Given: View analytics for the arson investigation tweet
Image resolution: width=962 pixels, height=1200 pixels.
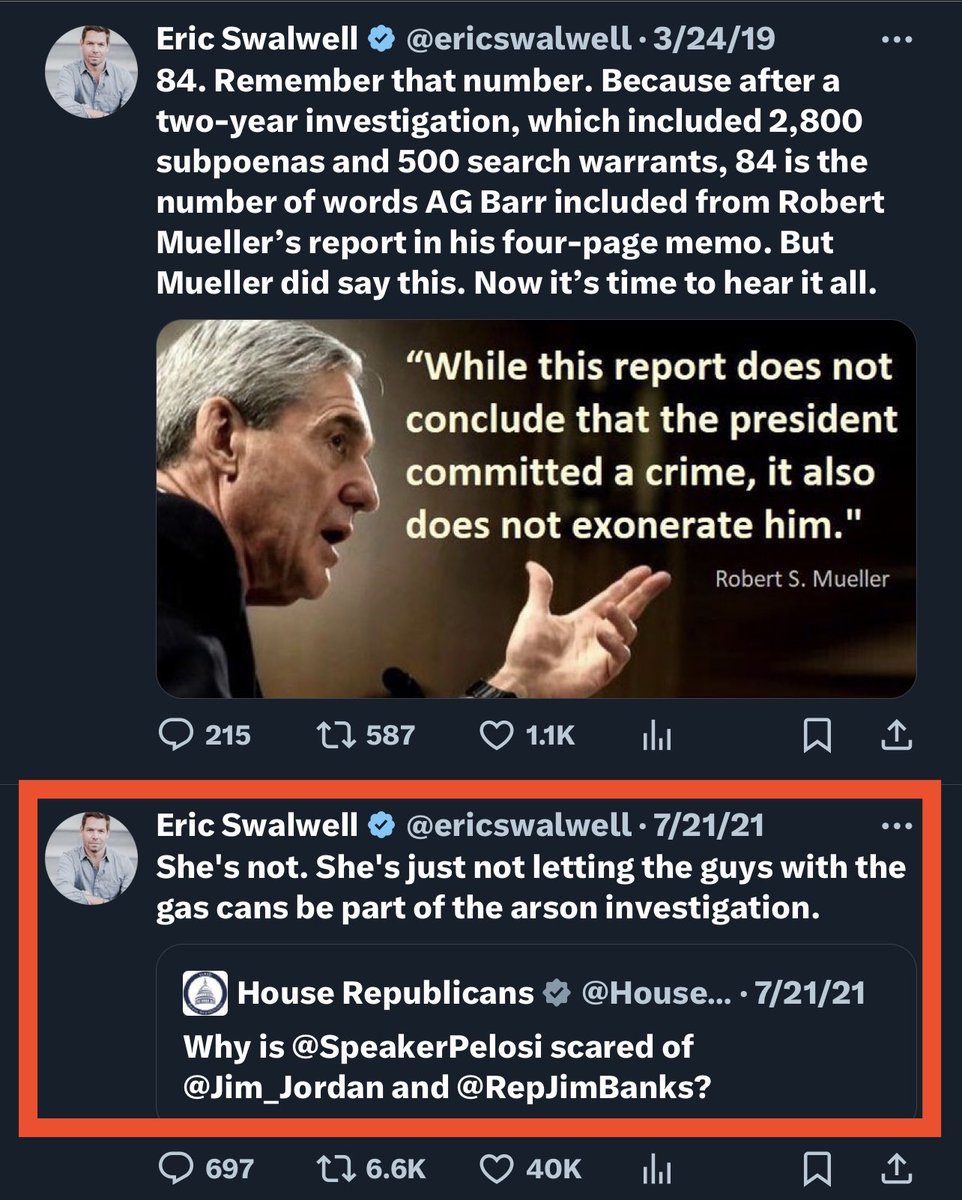Looking at the screenshot, I should [656, 1169].
